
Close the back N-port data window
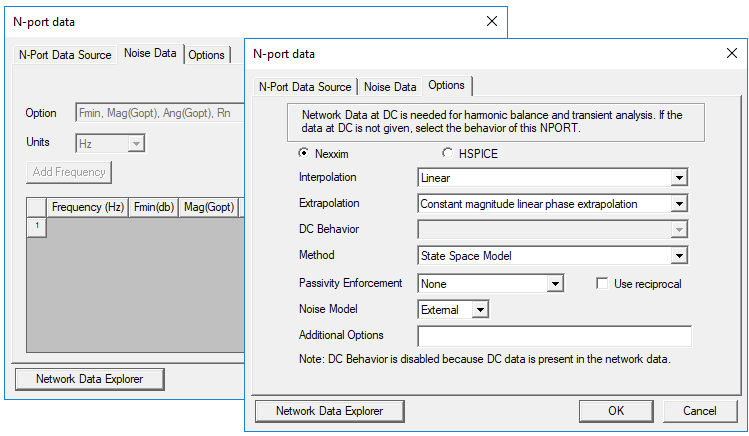(x=492, y=21)
